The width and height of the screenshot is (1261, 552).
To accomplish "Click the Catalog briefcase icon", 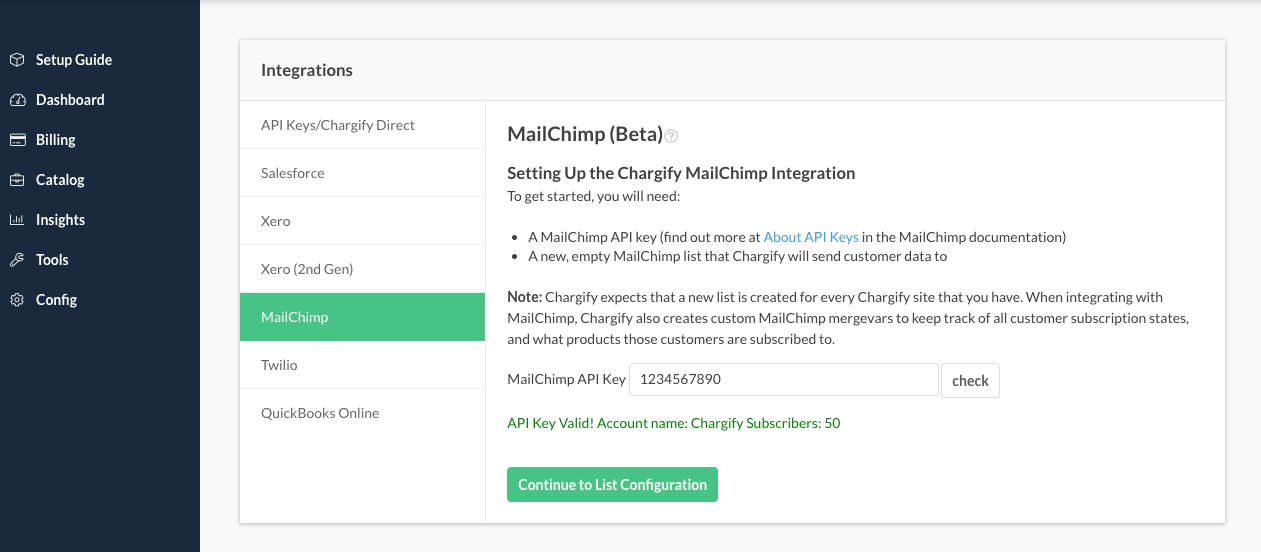I will pyautogui.click(x=17, y=180).
